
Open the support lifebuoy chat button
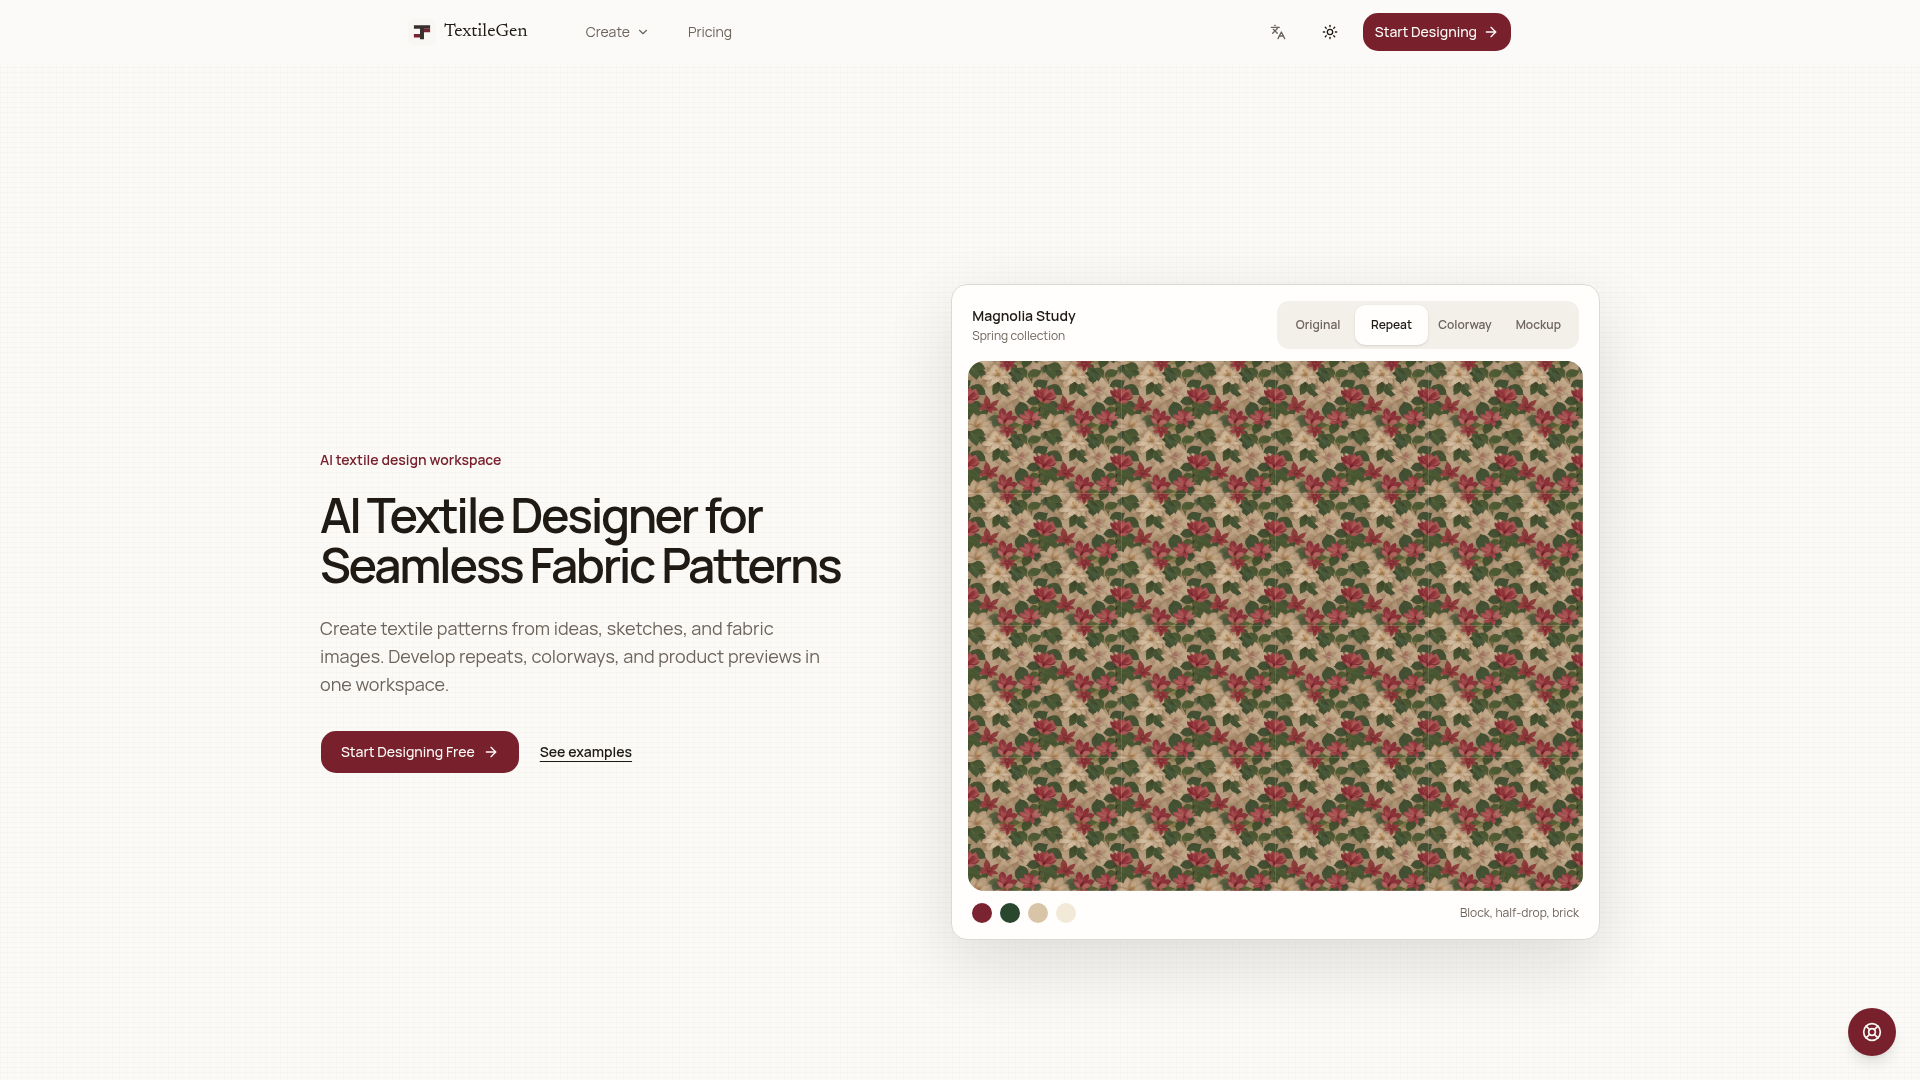tap(1872, 1032)
